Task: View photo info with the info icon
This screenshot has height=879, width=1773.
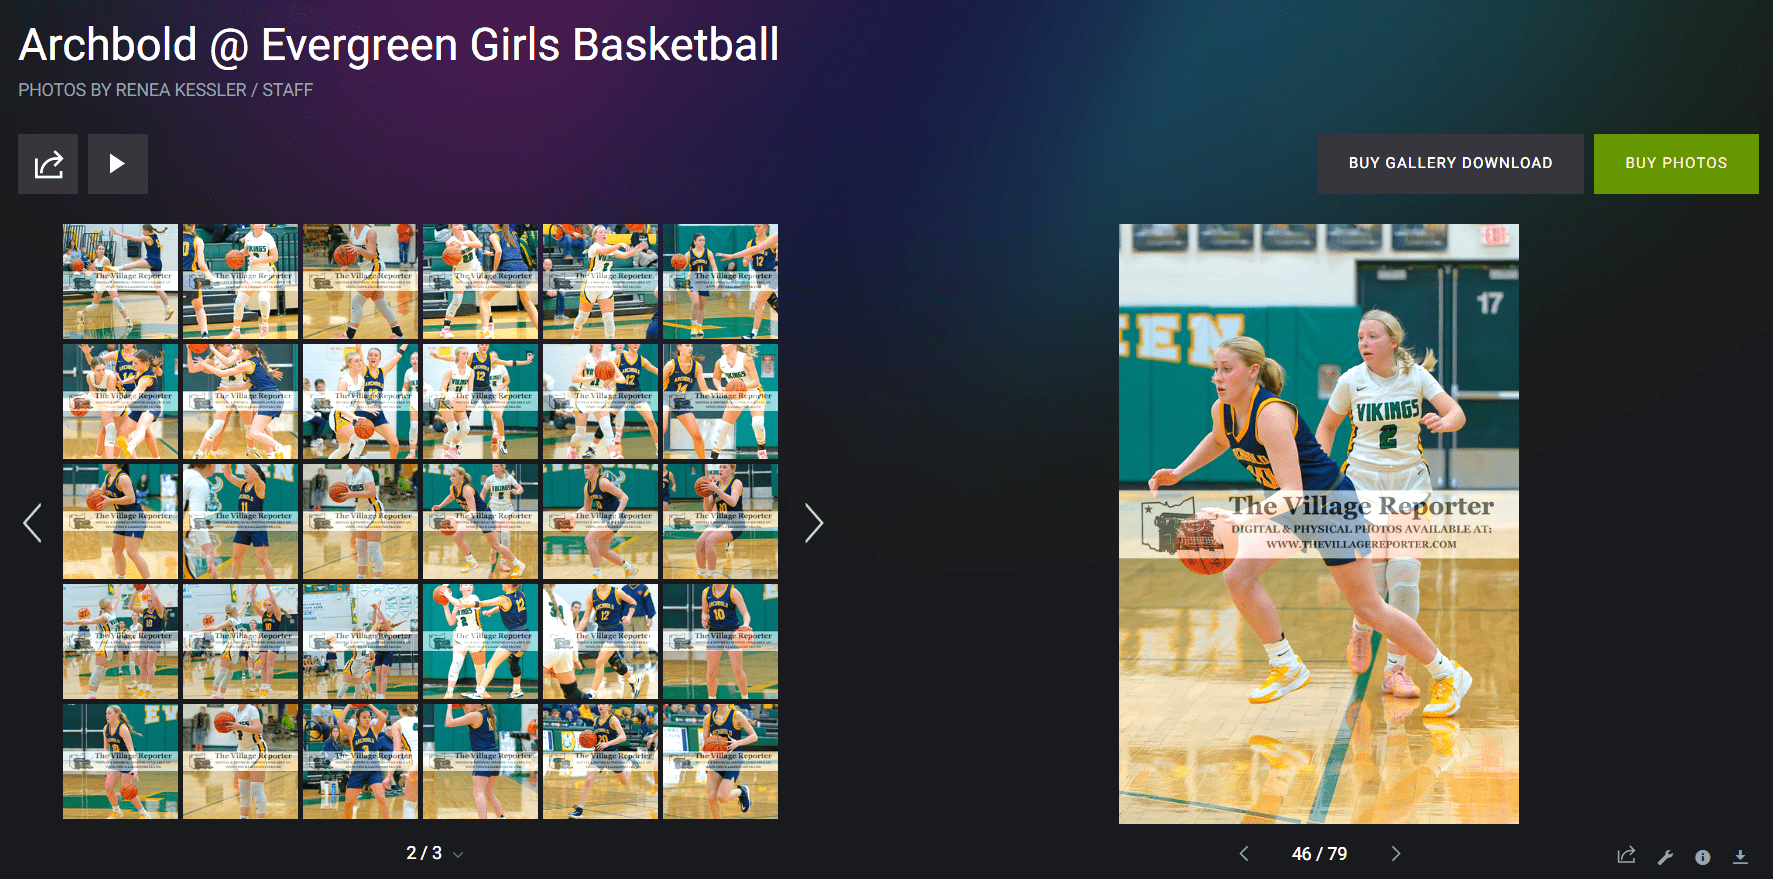Action: click(1703, 857)
